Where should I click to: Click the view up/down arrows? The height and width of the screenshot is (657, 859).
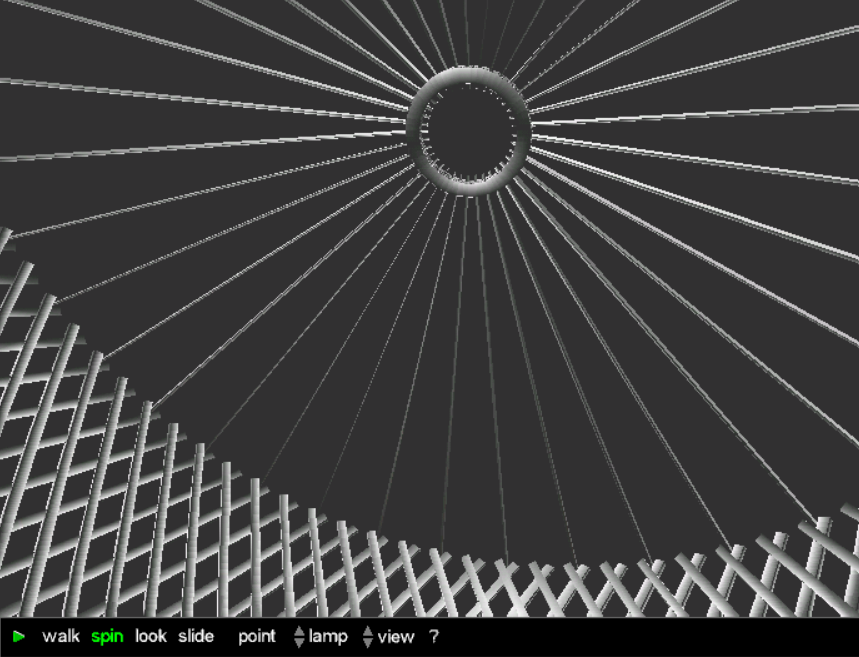368,637
